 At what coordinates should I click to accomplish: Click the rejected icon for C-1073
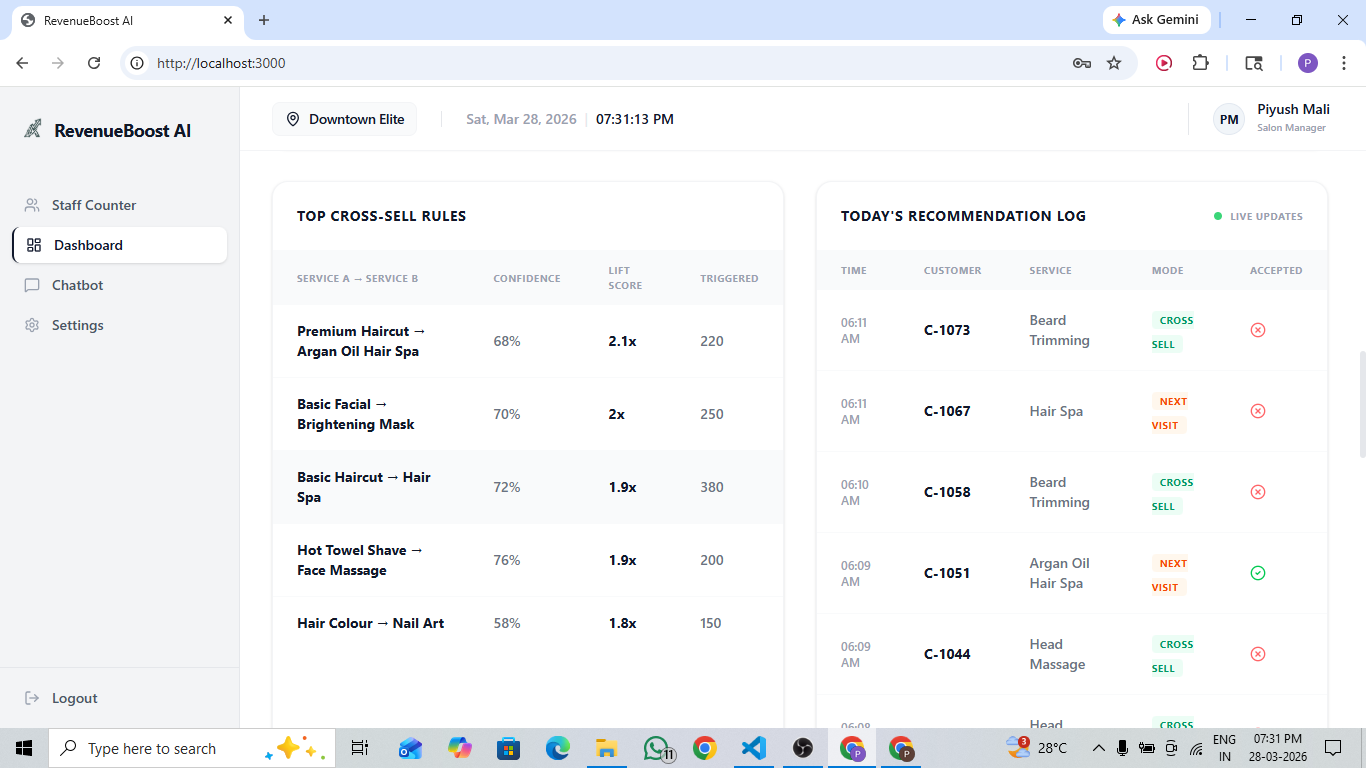click(x=1258, y=330)
